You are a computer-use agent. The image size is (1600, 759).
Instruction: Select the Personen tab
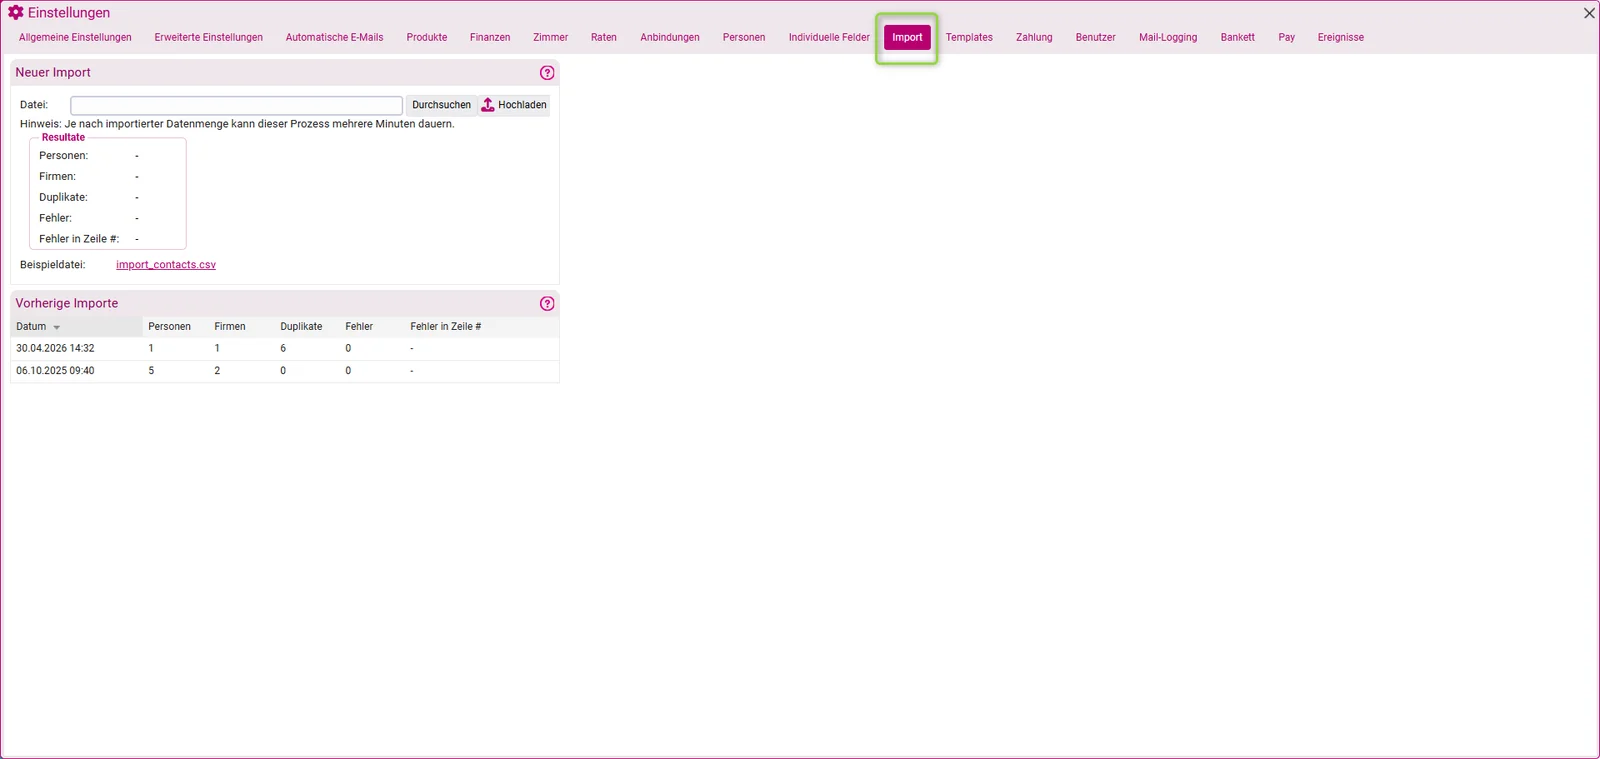(744, 38)
